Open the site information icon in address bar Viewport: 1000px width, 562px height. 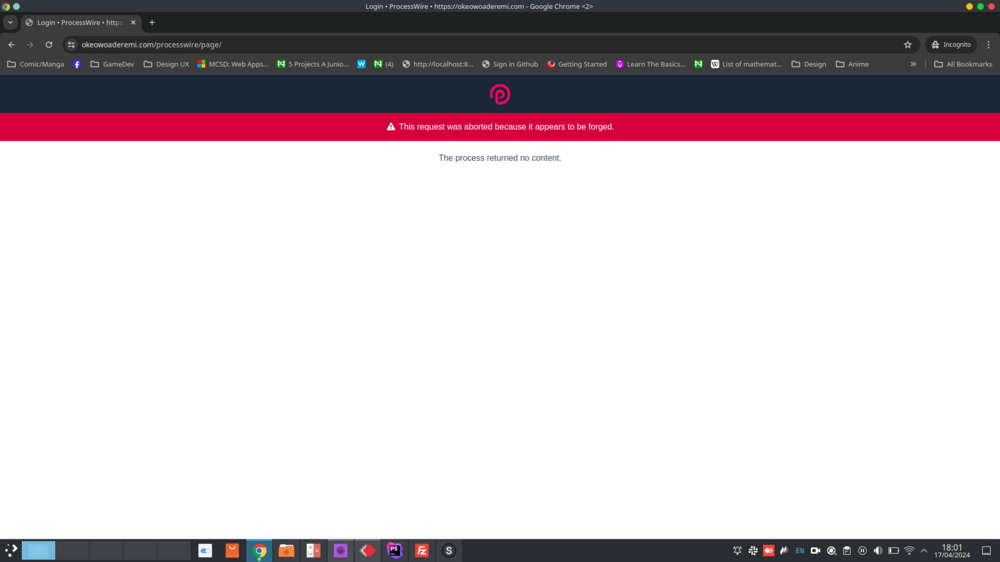pos(71,45)
